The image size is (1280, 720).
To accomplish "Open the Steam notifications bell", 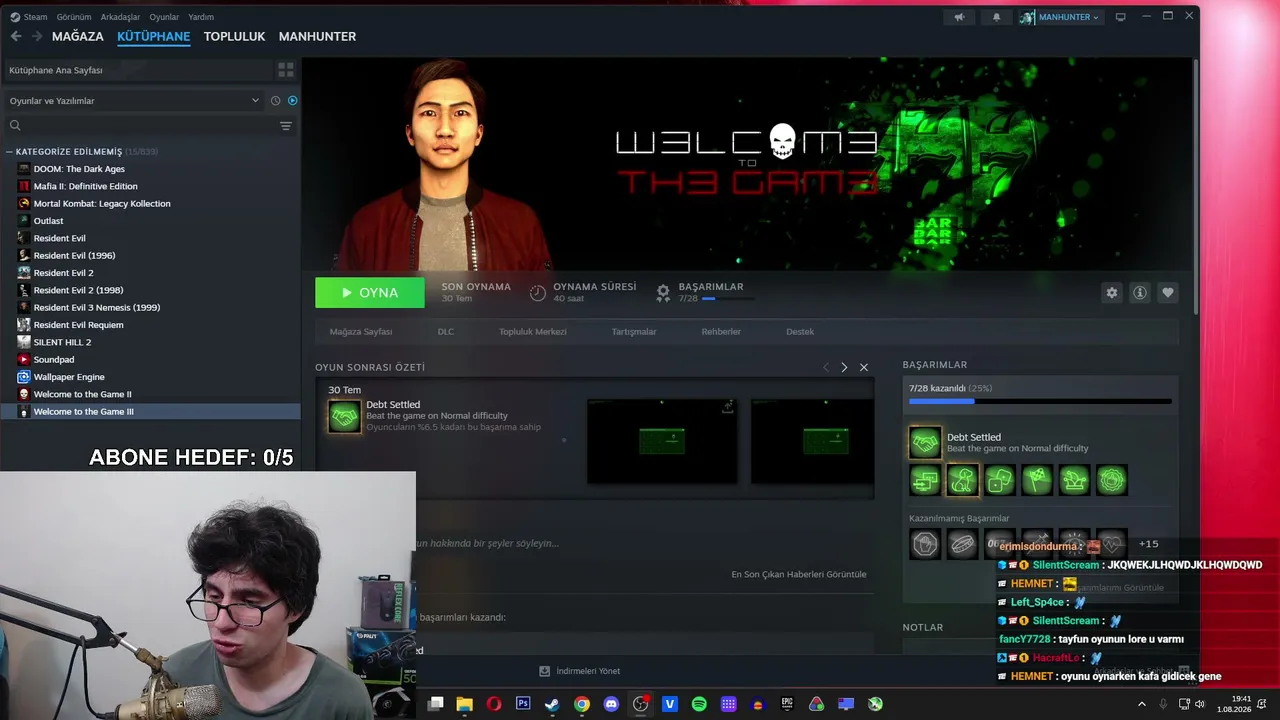I will tap(996, 17).
